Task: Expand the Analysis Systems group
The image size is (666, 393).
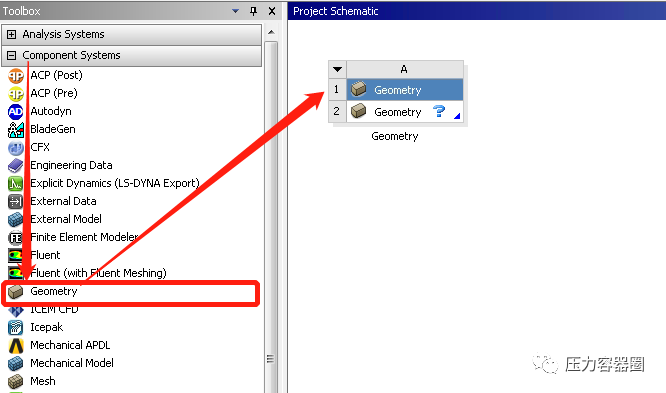Action: pyautogui.click(x=11, y=34)
